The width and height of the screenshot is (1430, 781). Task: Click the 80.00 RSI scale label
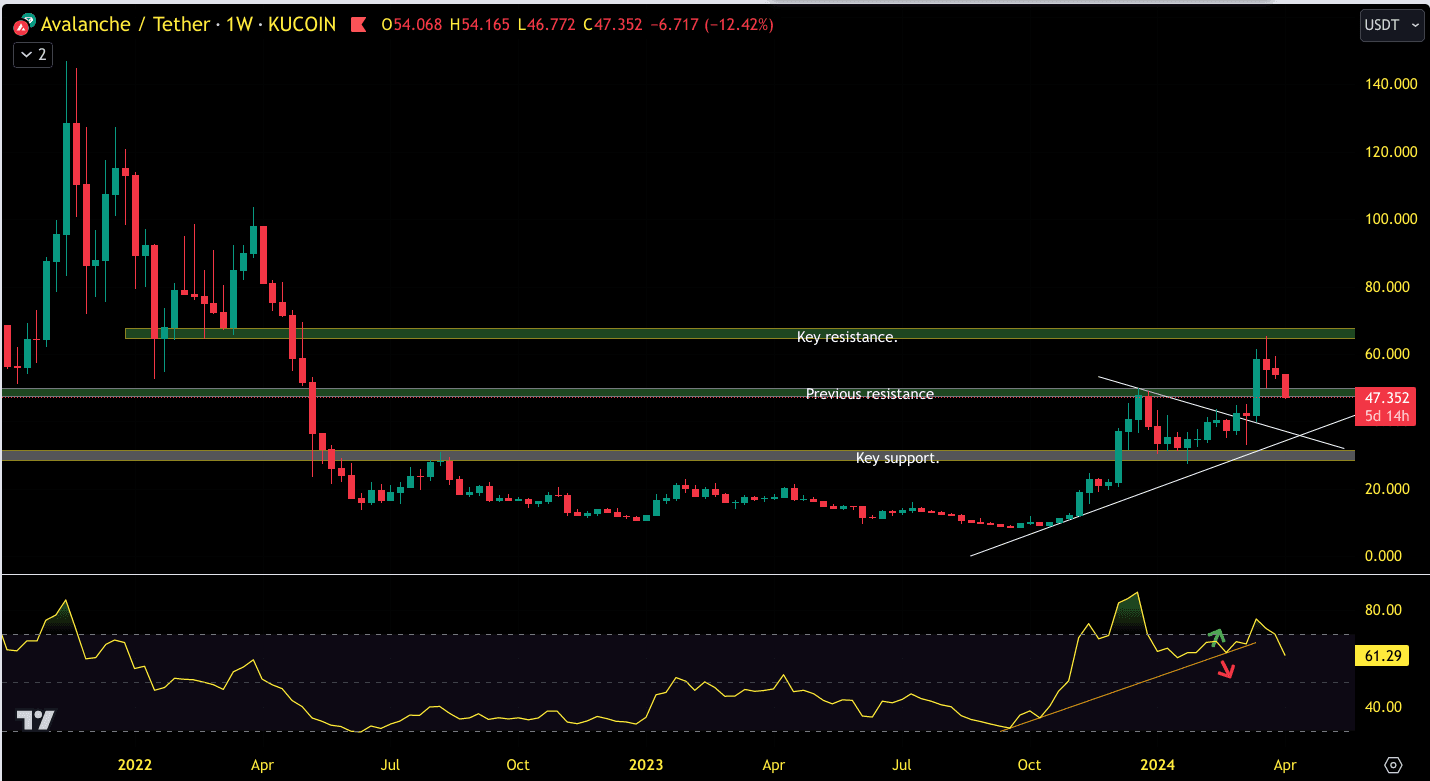[1385, 610]
